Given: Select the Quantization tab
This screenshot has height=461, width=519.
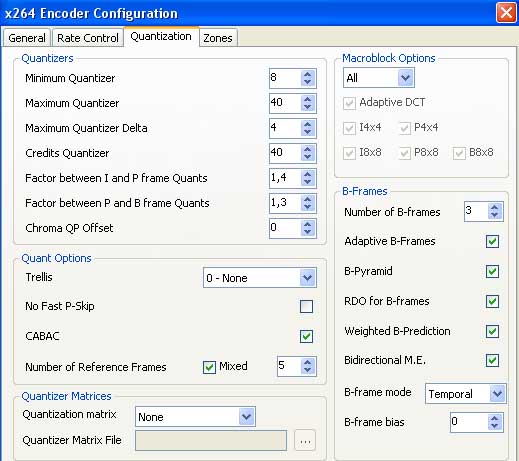Looking at the screenshot, I should (161, 36).
